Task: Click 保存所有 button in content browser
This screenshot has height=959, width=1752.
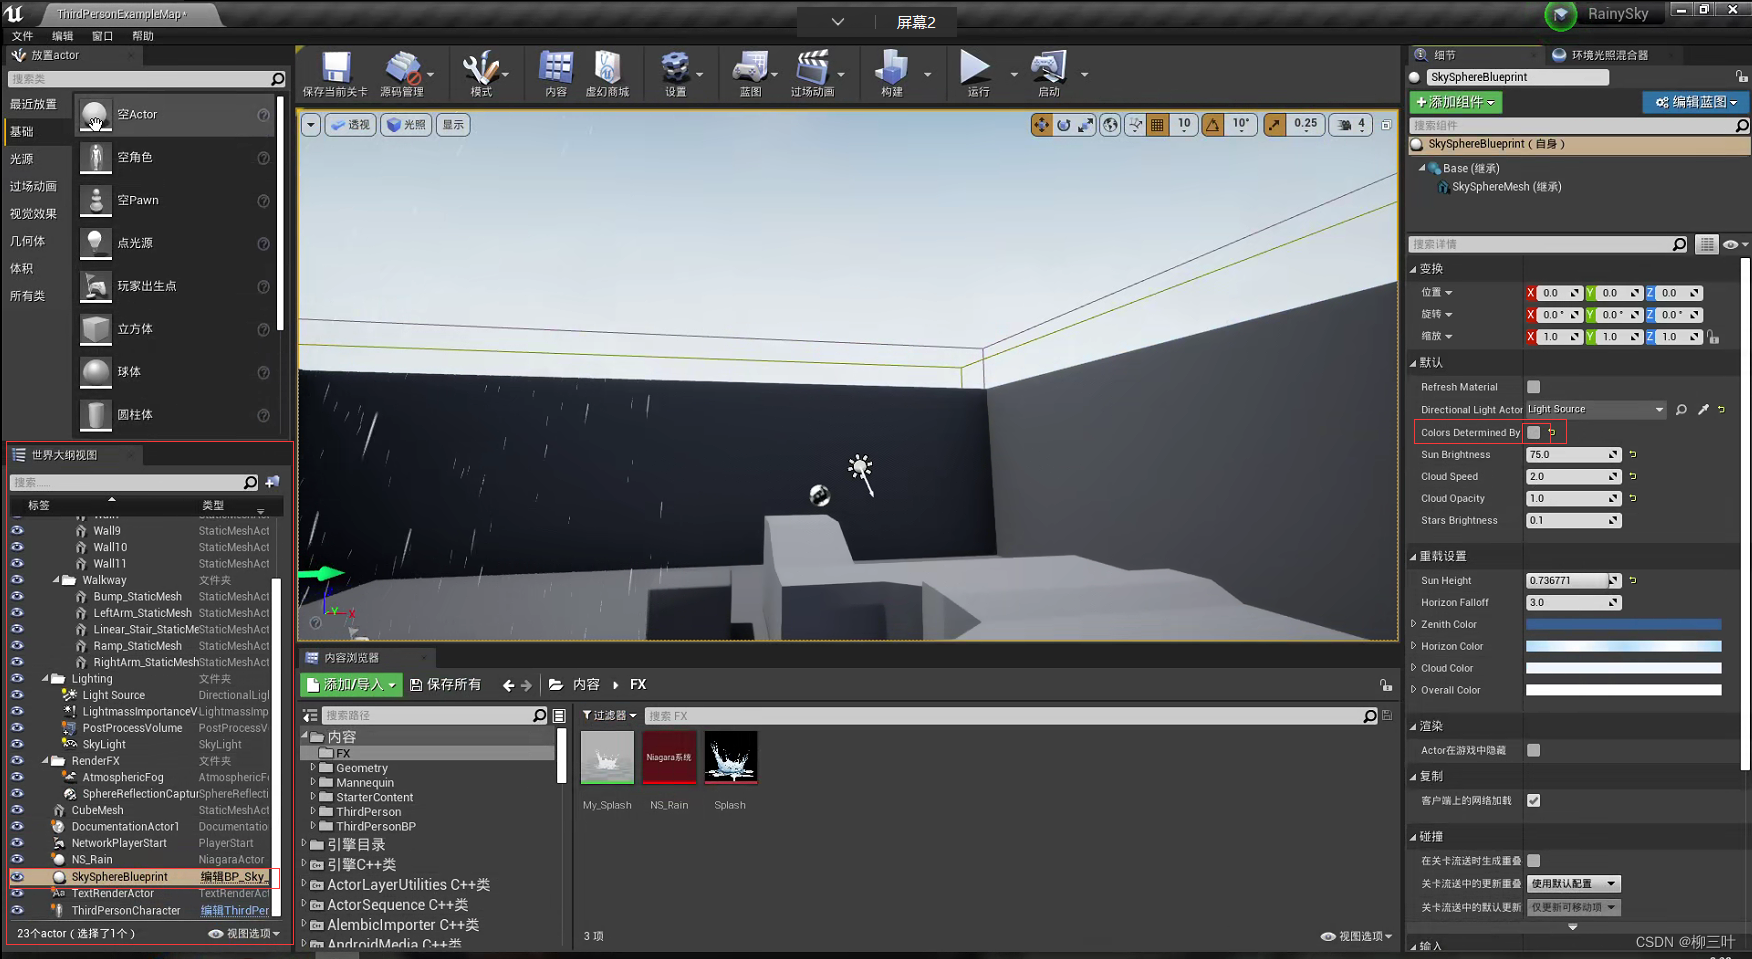Action: [x=446, y=685]
